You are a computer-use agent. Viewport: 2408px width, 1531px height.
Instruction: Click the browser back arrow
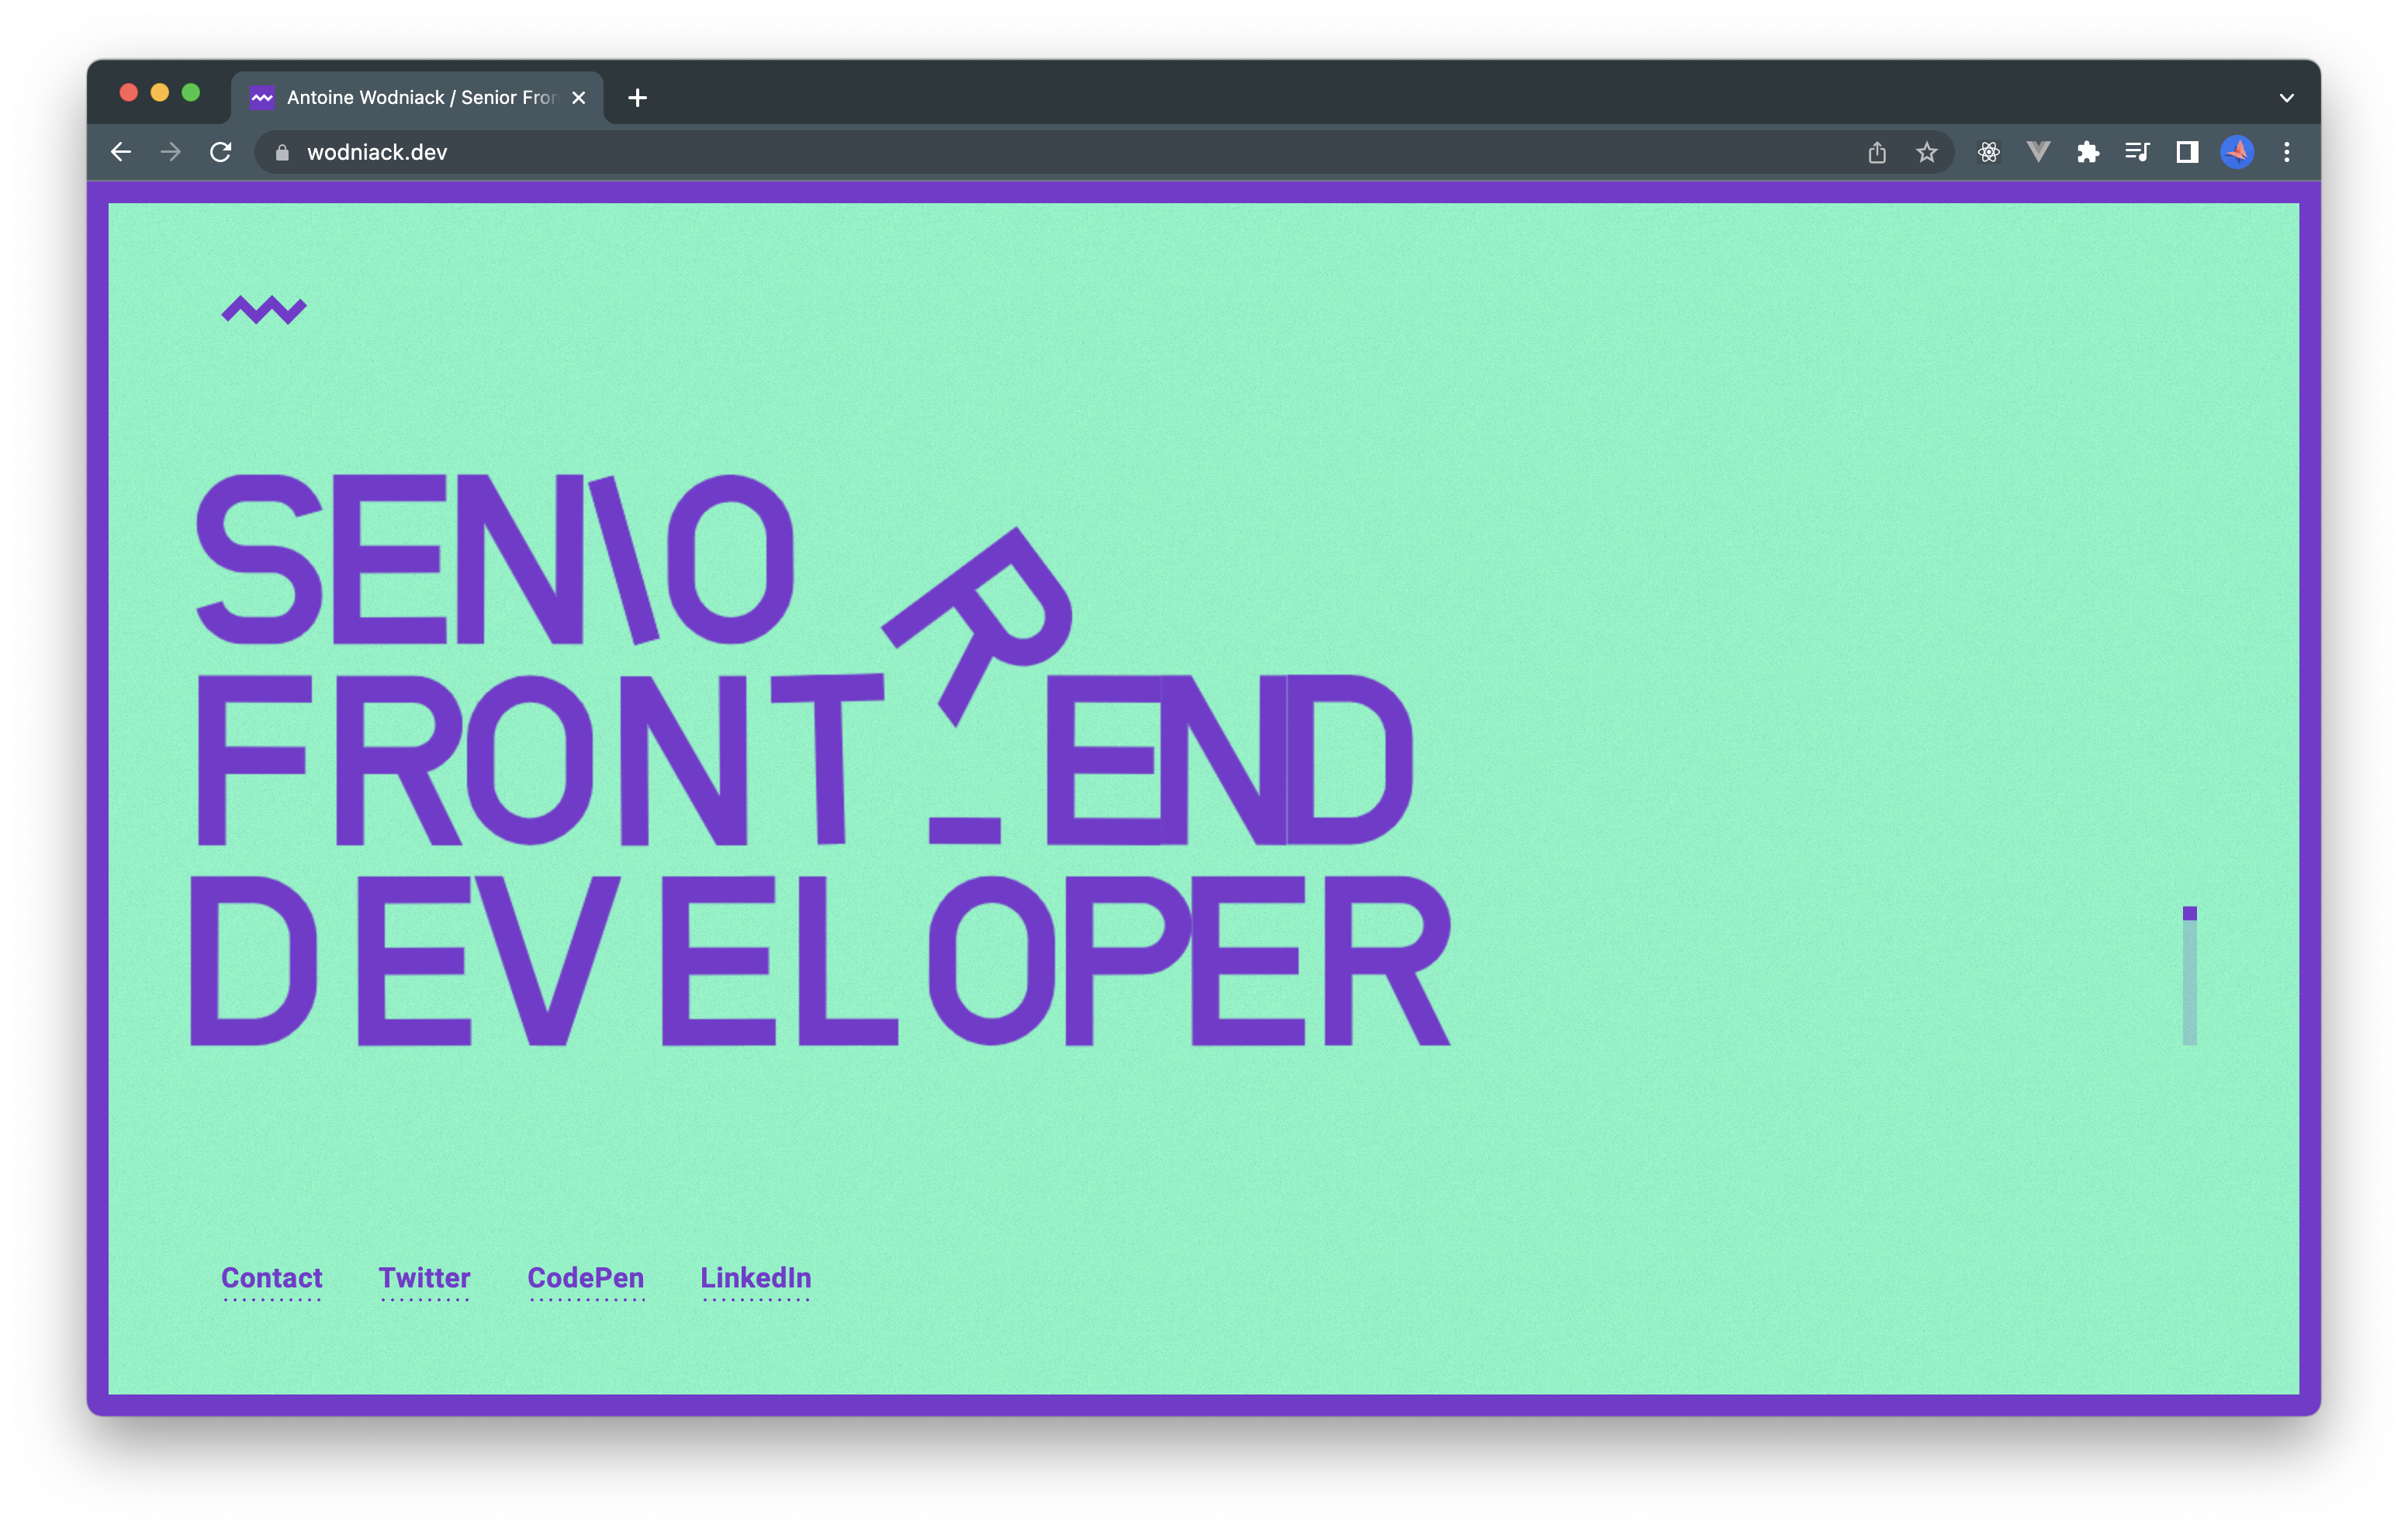click(121, 152)
